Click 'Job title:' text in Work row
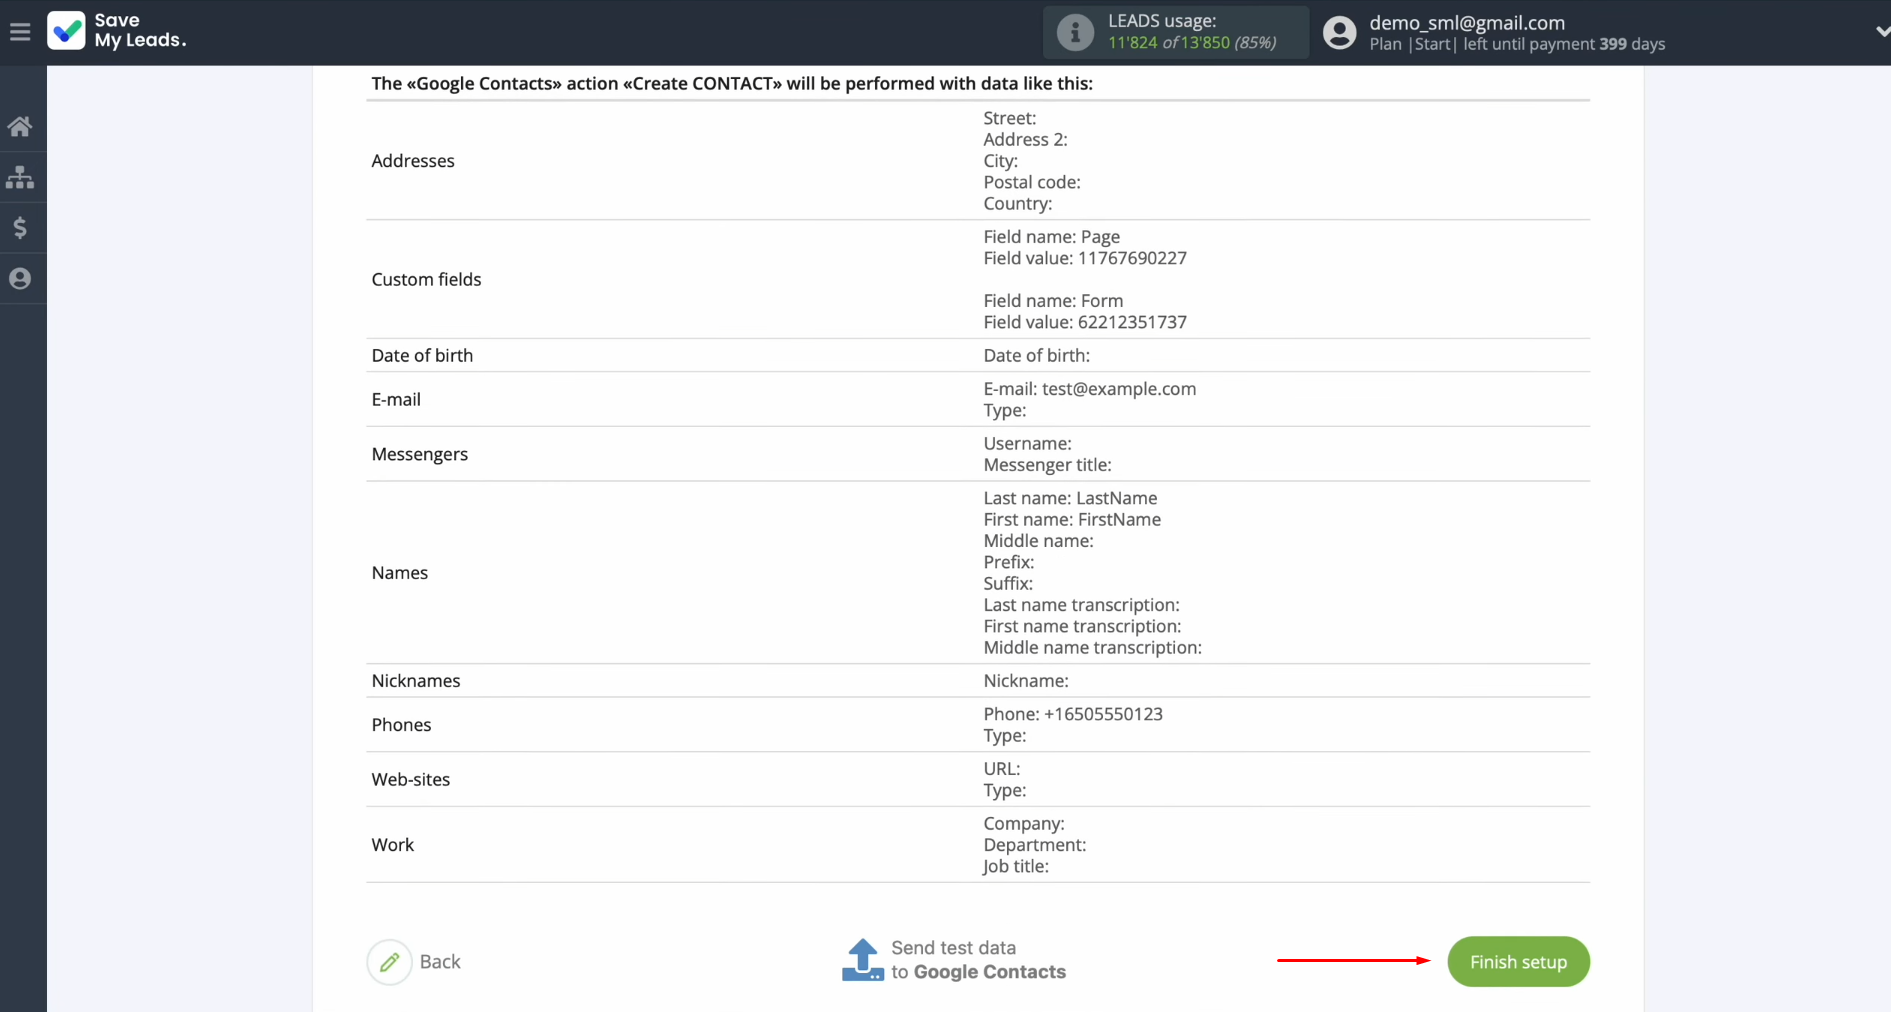This screenshot has height=1012, width=1891. point(1016,867)
